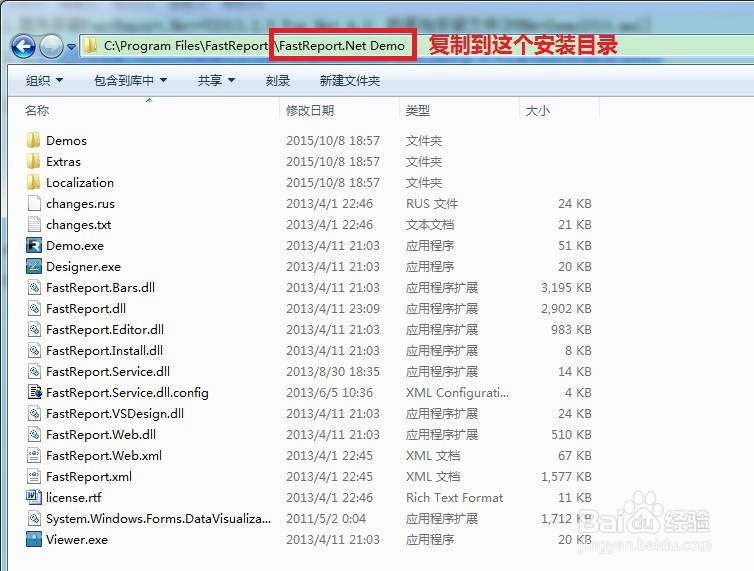The height and width of the screenshot is (571, 754).
Task: Click the file name FastReport.Web.dll
Action: click(101, 434)
